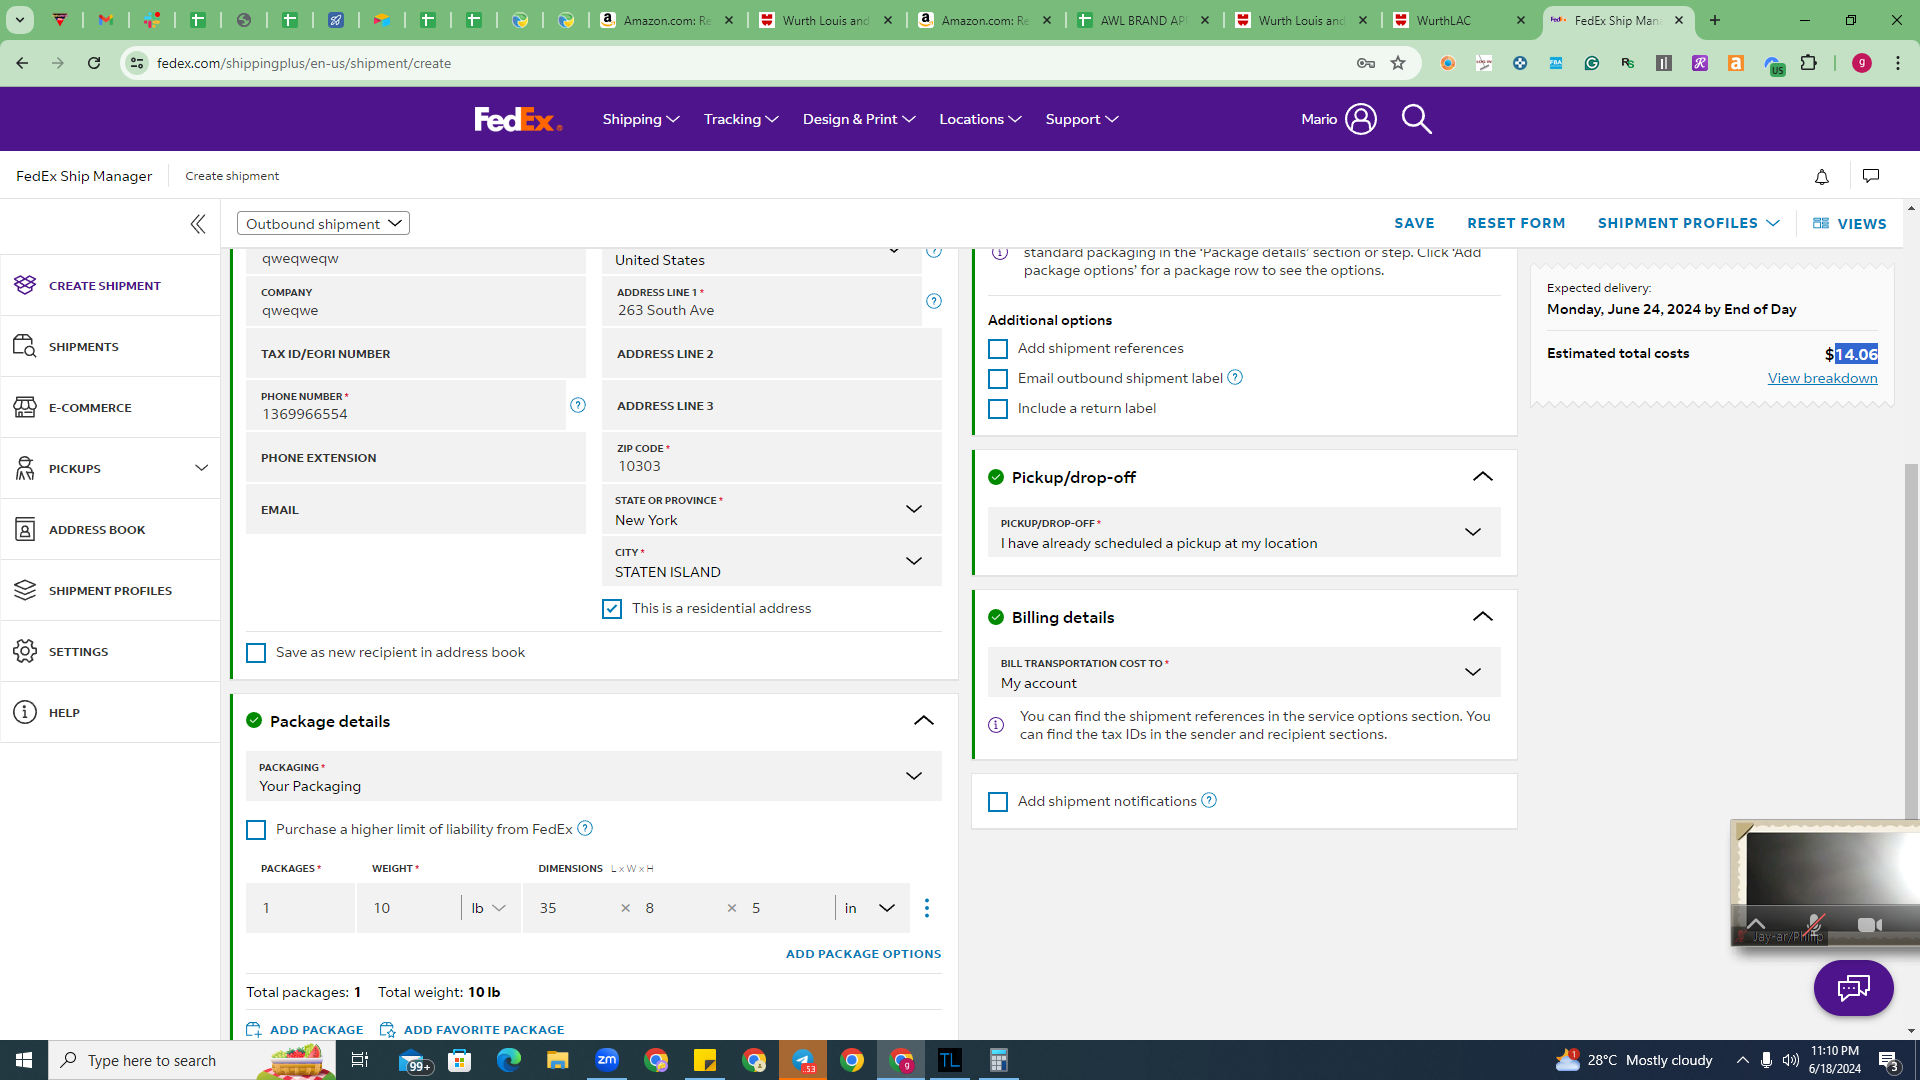Go to Shipments in the sidebar
The height and width of the screenshot is (1080, 1920).
point(110,347)
